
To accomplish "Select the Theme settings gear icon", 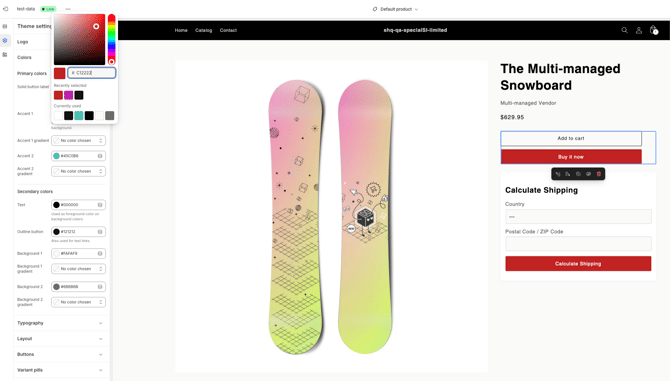I will point(5,41).
